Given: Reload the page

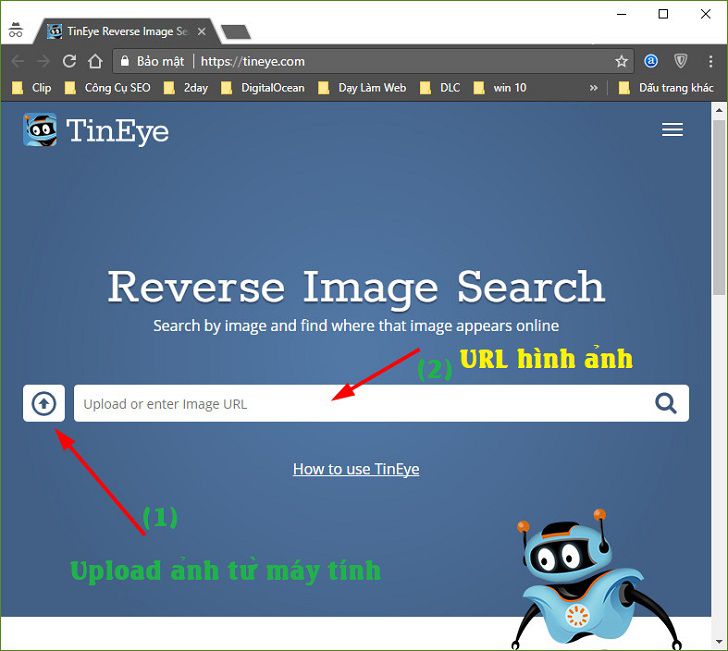Looking at the screenshot, I should click(x=69, y=61).
